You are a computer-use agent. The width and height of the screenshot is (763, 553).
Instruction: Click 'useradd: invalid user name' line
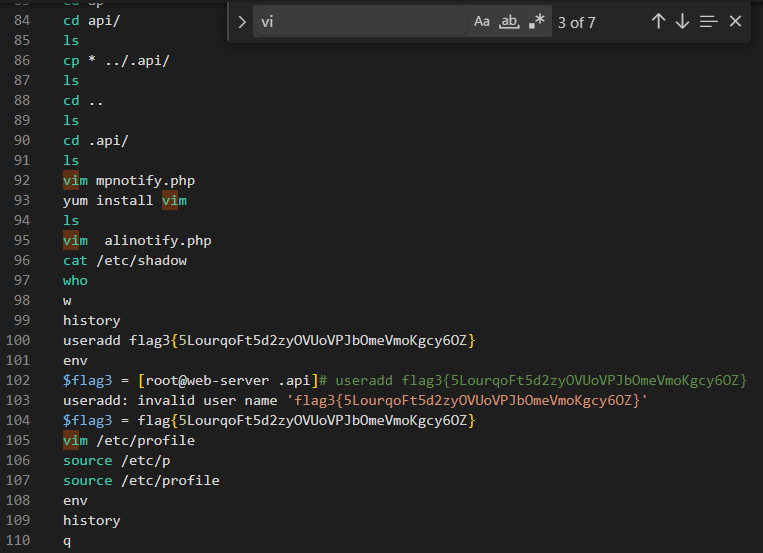pos(355,400)
